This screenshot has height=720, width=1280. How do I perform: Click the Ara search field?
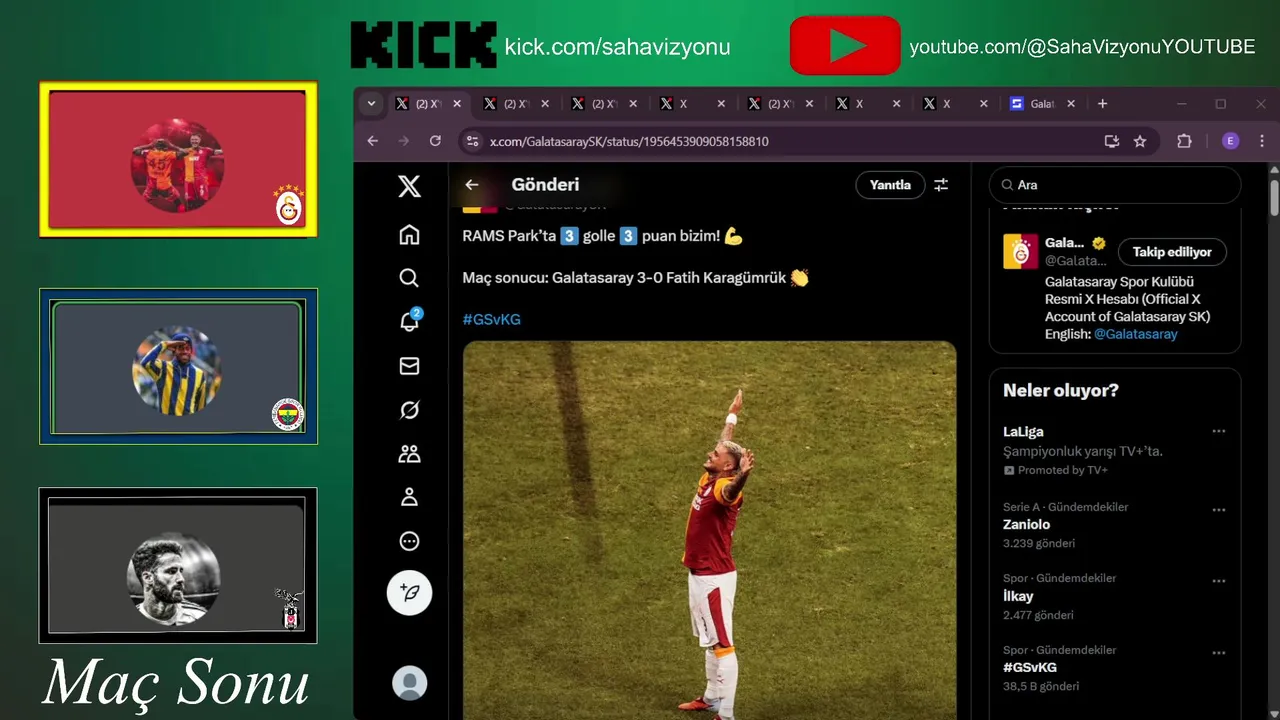(x=1115, y=185)
